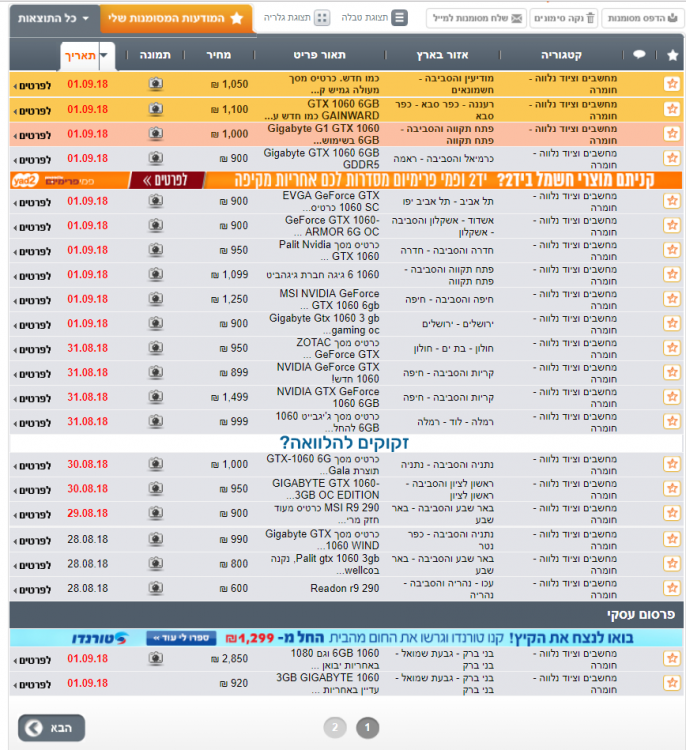This screenshot has height=750, width=686.
Task: Star the ARMOR 6G OC listing
Action: click(672, 225)
